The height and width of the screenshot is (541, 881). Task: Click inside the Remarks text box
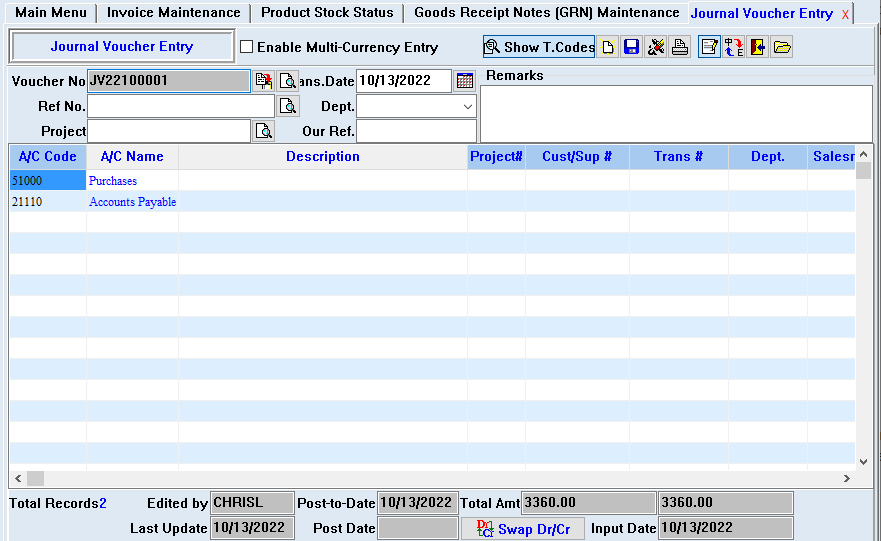pyautogui.click(x=676, y=113)
